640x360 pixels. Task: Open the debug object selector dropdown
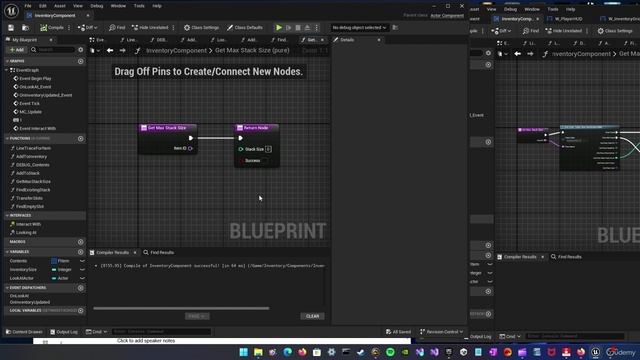[359, 28]
